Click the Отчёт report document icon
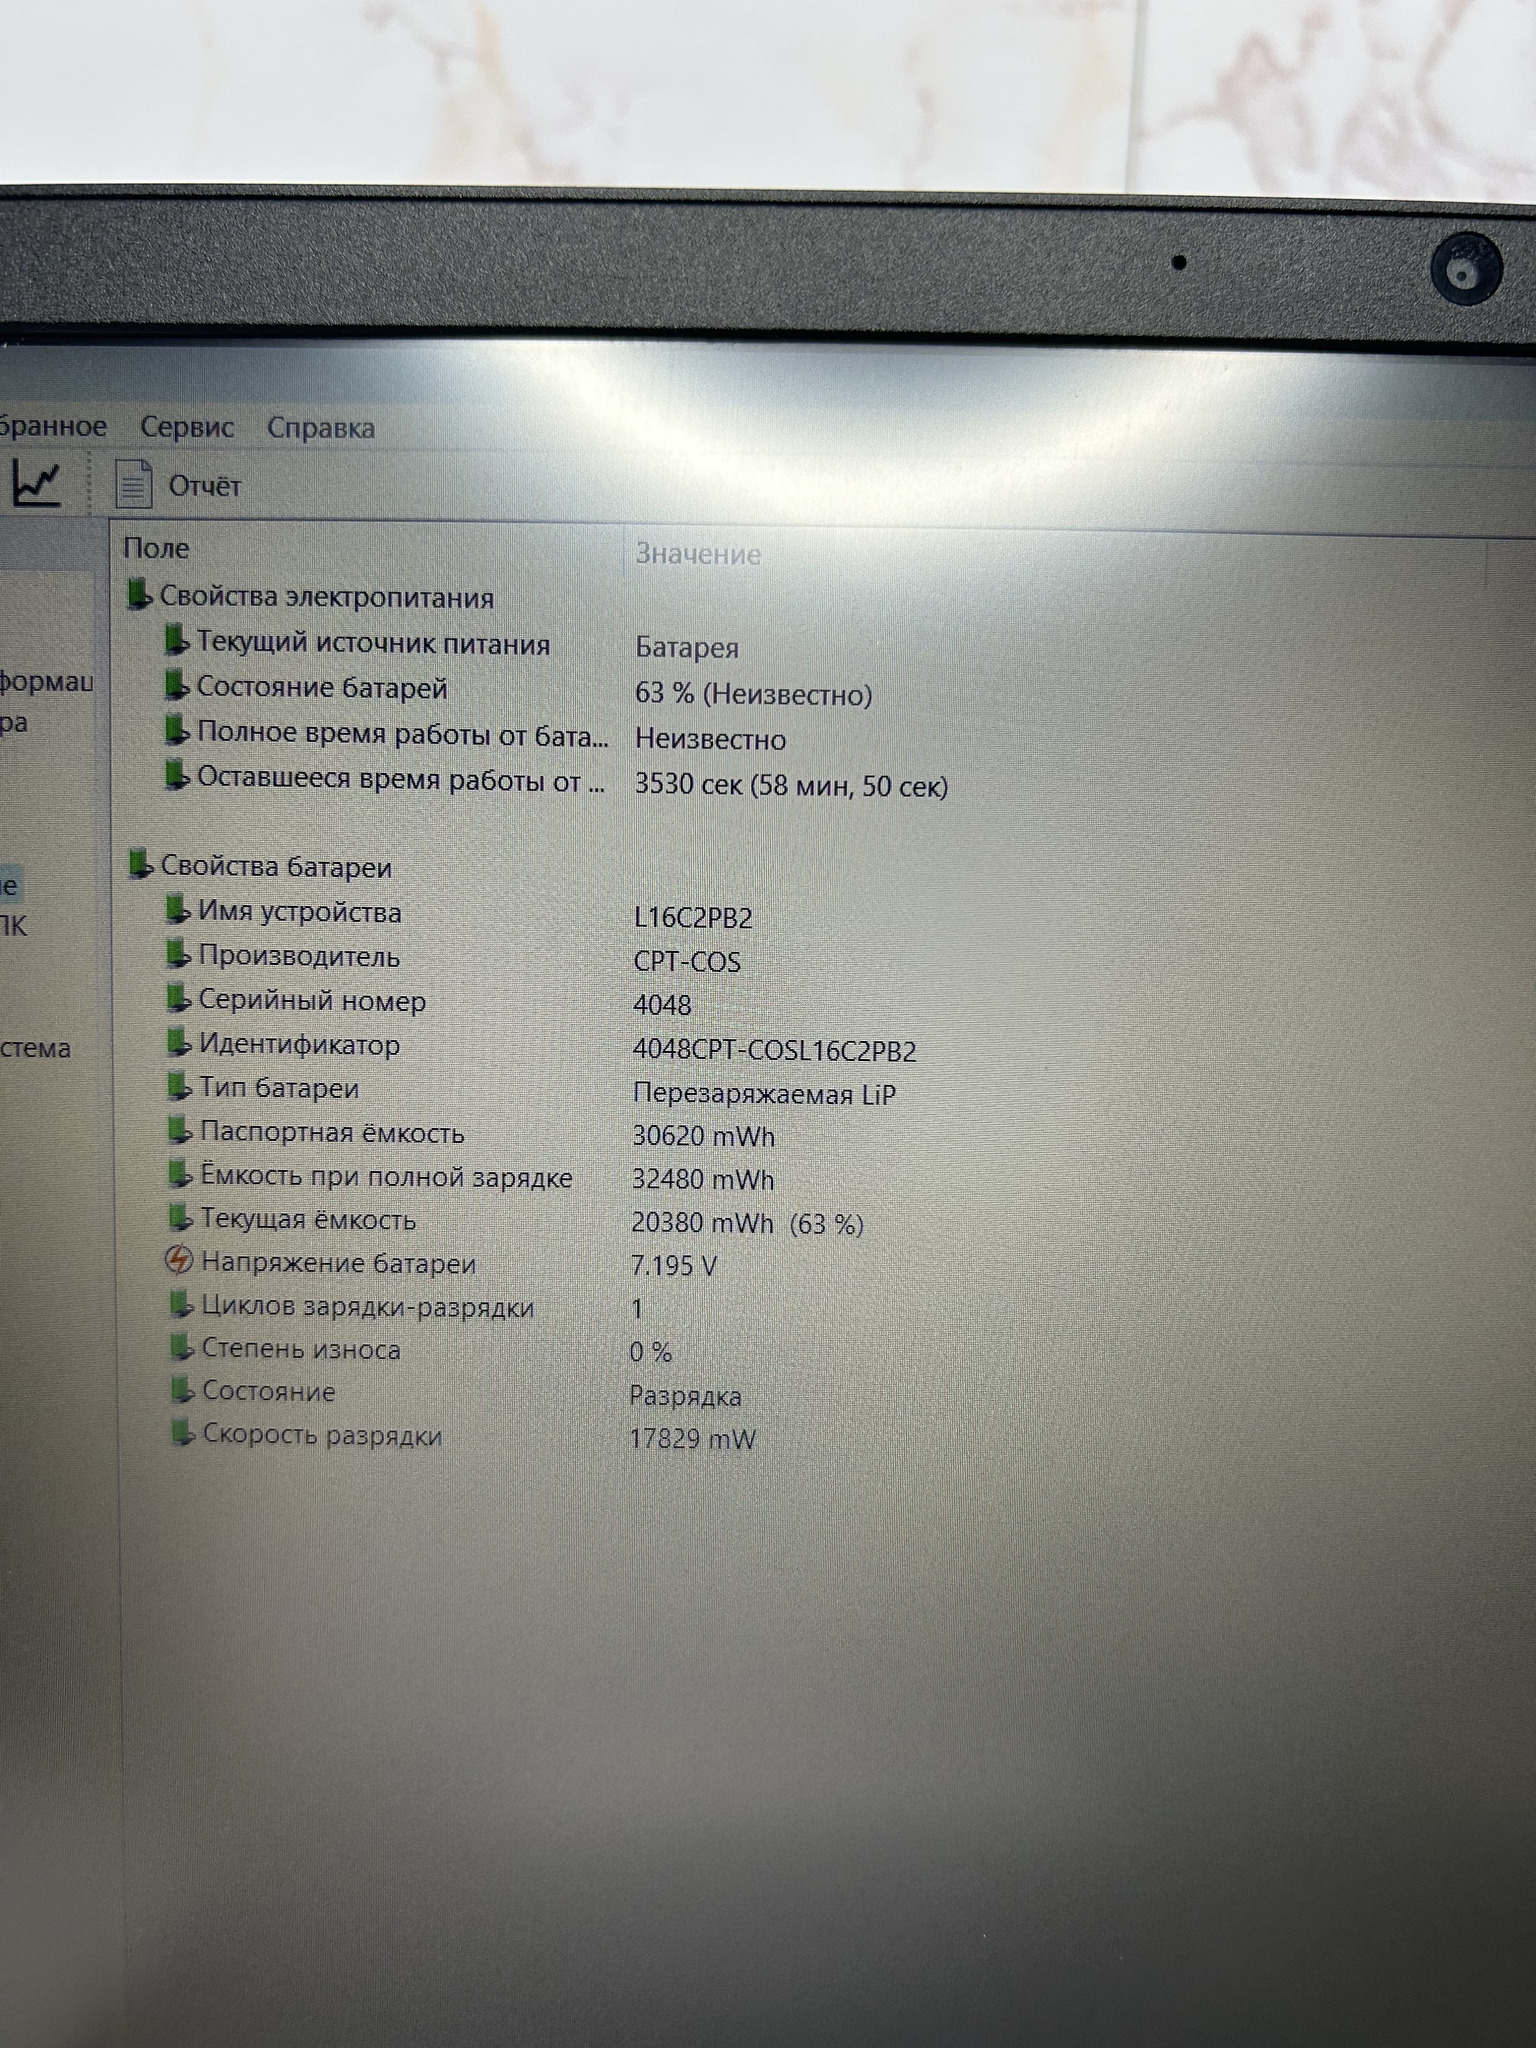This screenshot has width=1536, height=2048. pos(134,485)
